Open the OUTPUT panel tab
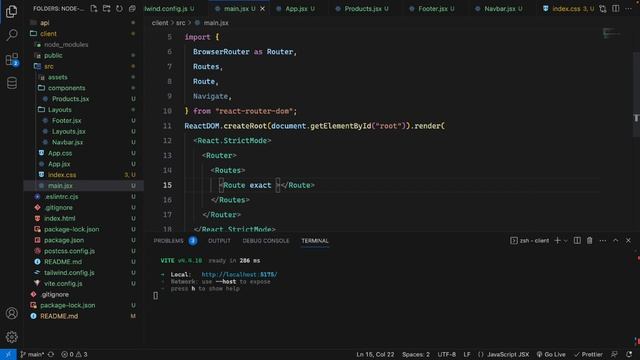The width and height of the screenshot is (640, 360). point(219,241)
